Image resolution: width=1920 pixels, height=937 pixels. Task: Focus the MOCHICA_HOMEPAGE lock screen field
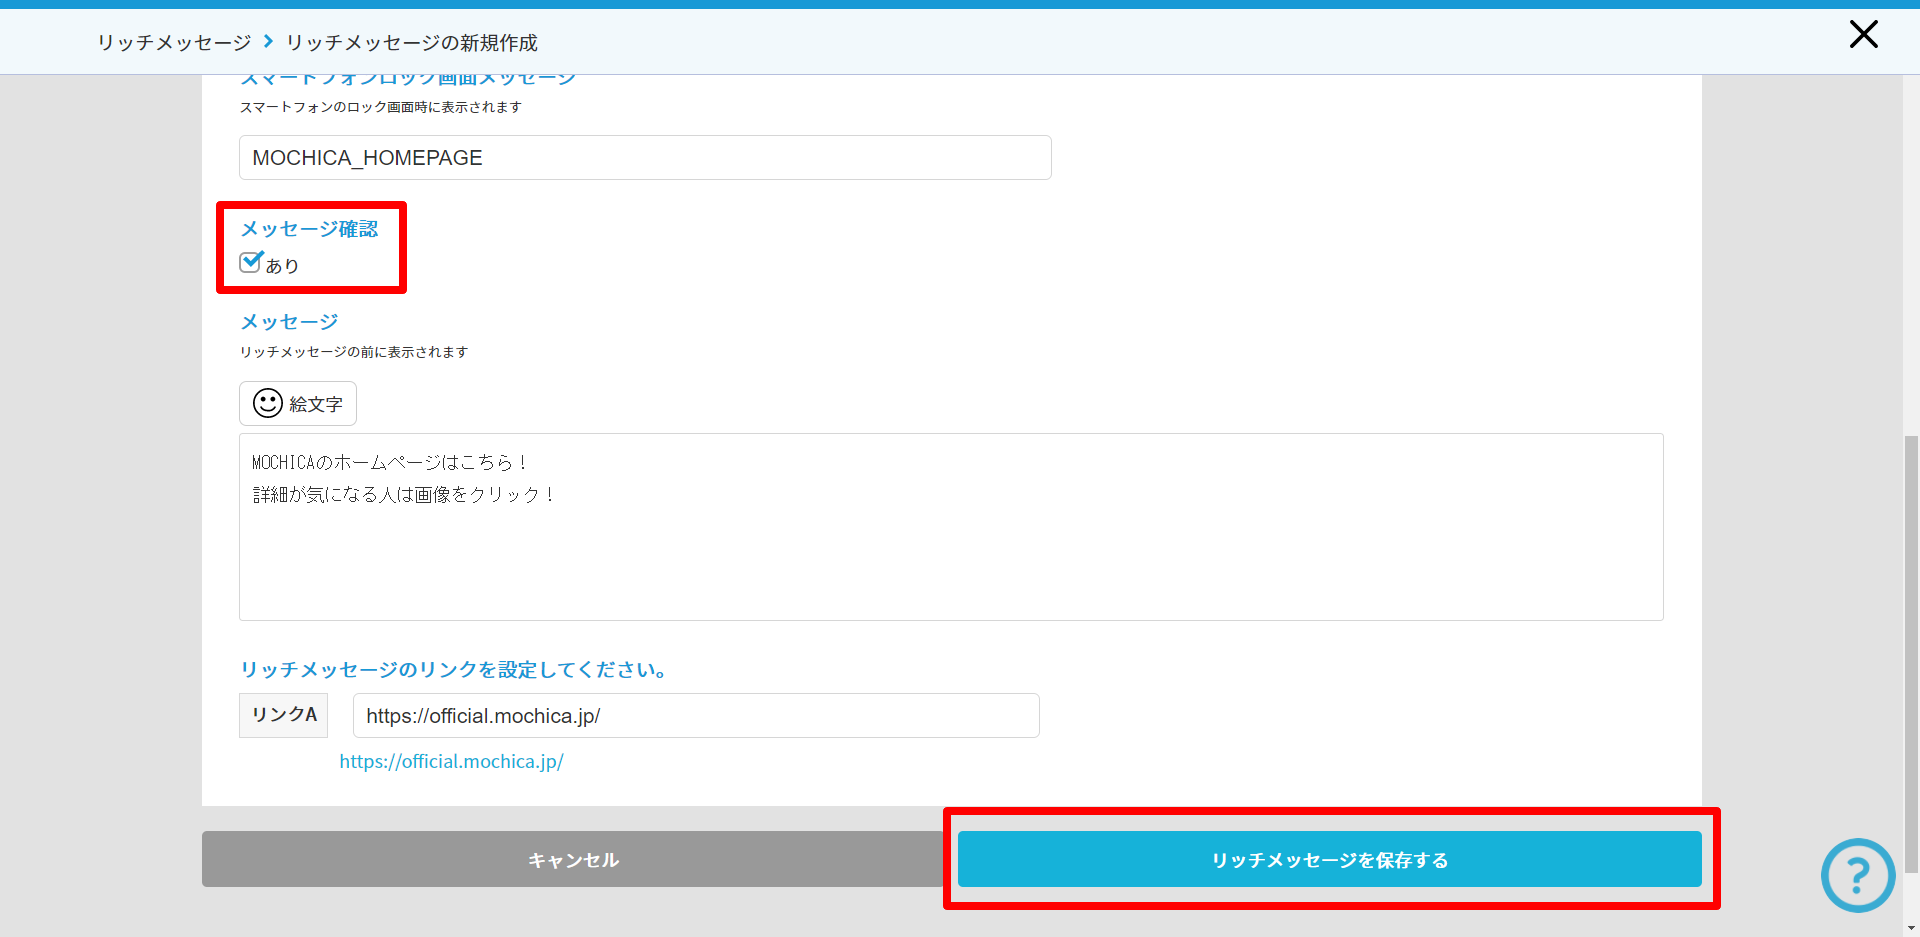(x=645, y=158)
